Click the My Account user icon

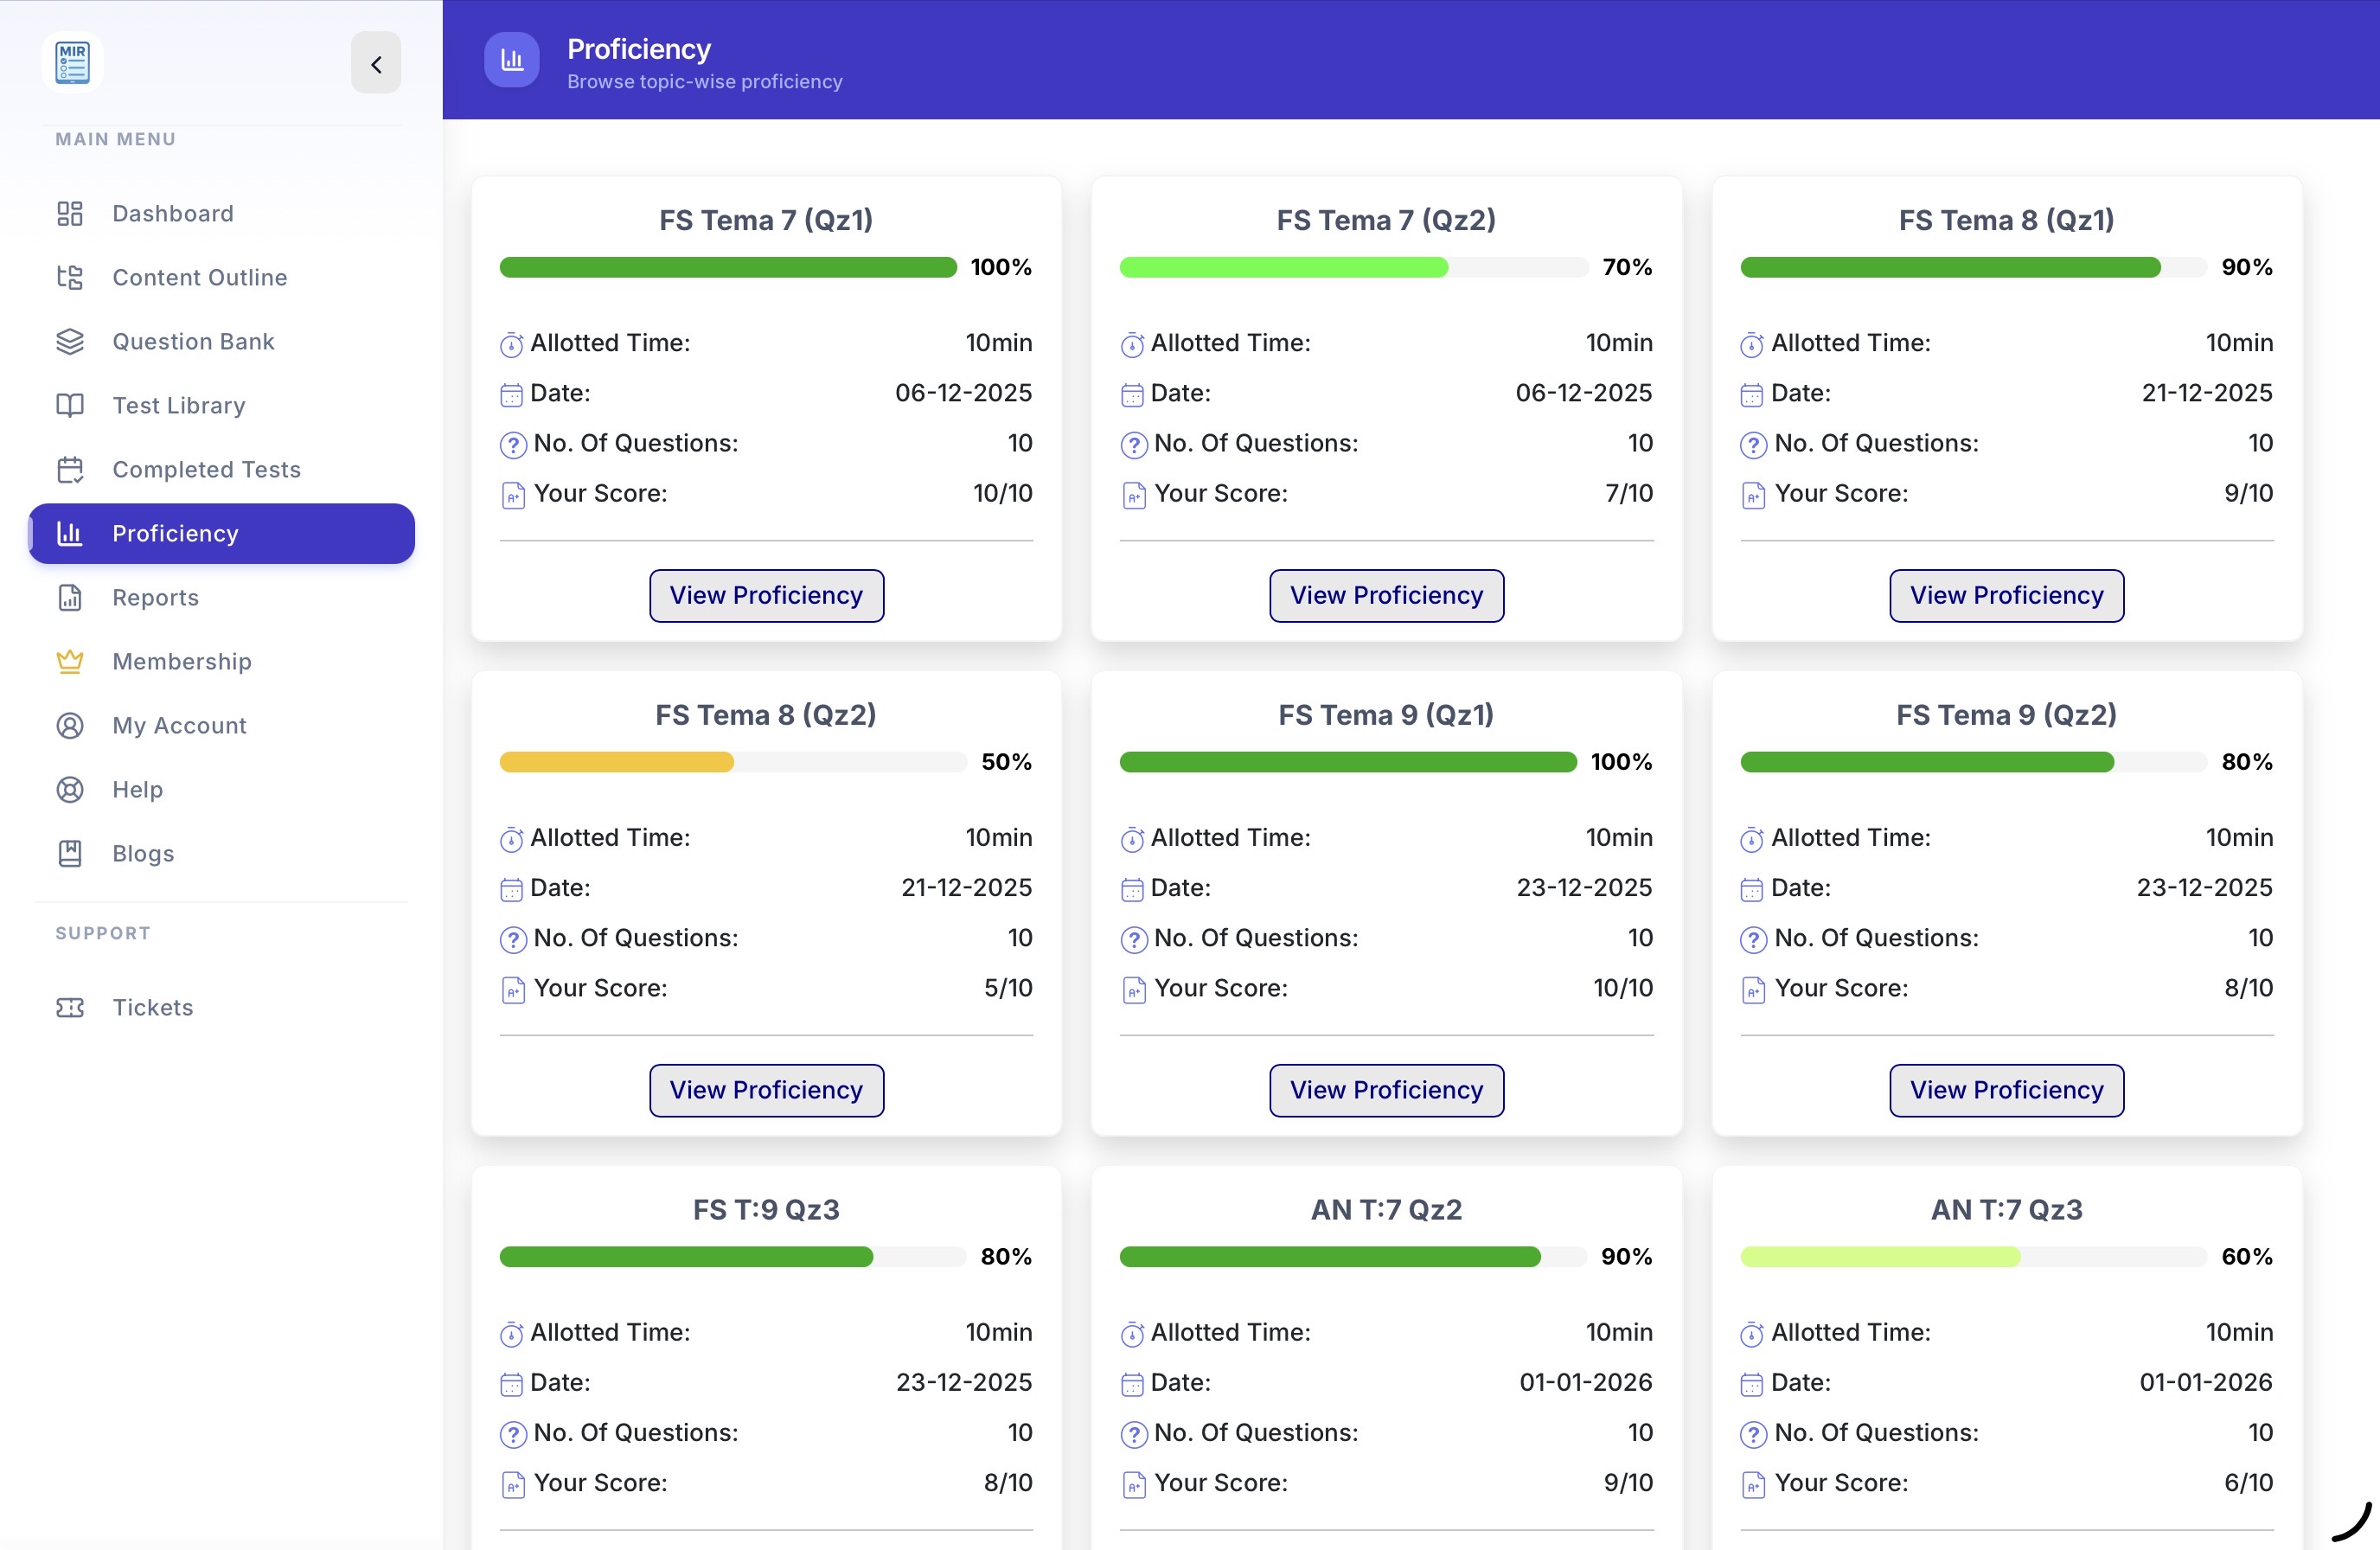tap(70, 725)
